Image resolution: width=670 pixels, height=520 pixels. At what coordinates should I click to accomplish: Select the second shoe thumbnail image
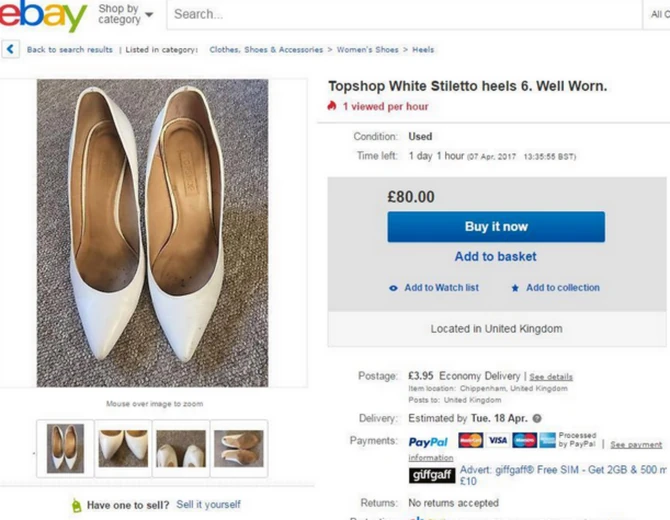[x=123, y=448]
